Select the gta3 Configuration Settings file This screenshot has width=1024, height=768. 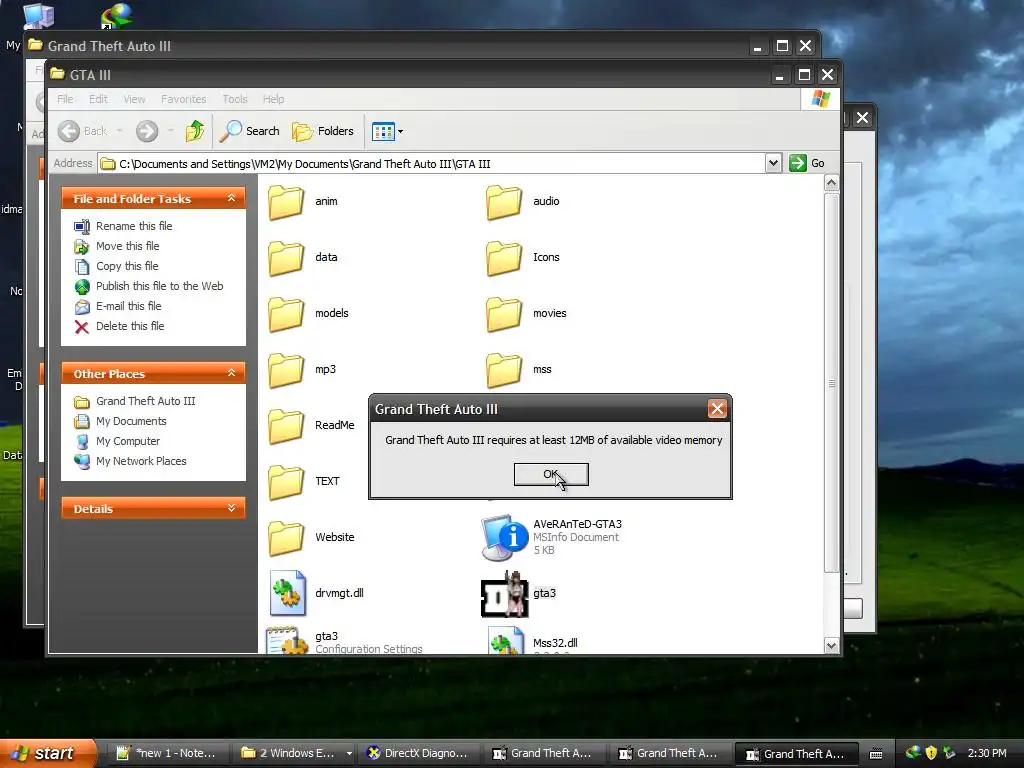click(x=344, y=641)
